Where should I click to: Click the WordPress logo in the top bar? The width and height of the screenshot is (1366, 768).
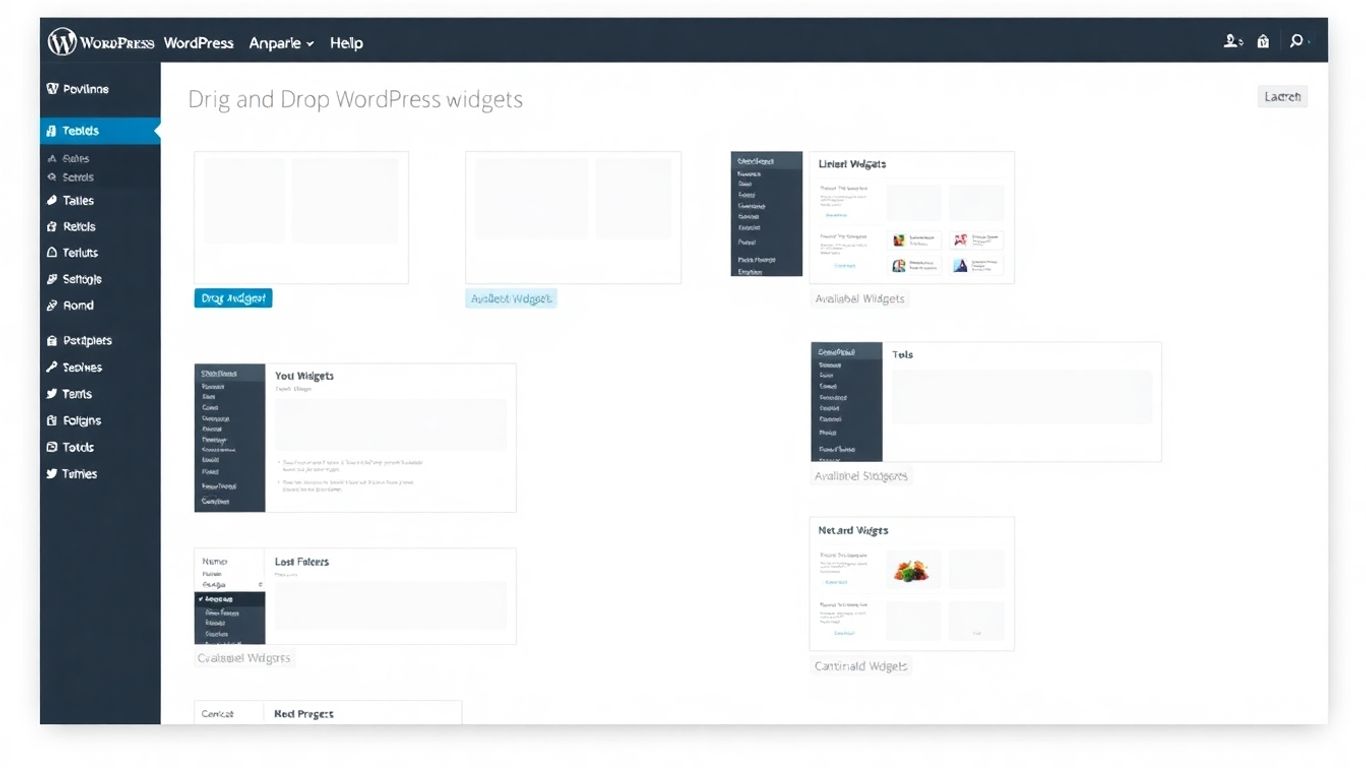[x=62, y=42]
